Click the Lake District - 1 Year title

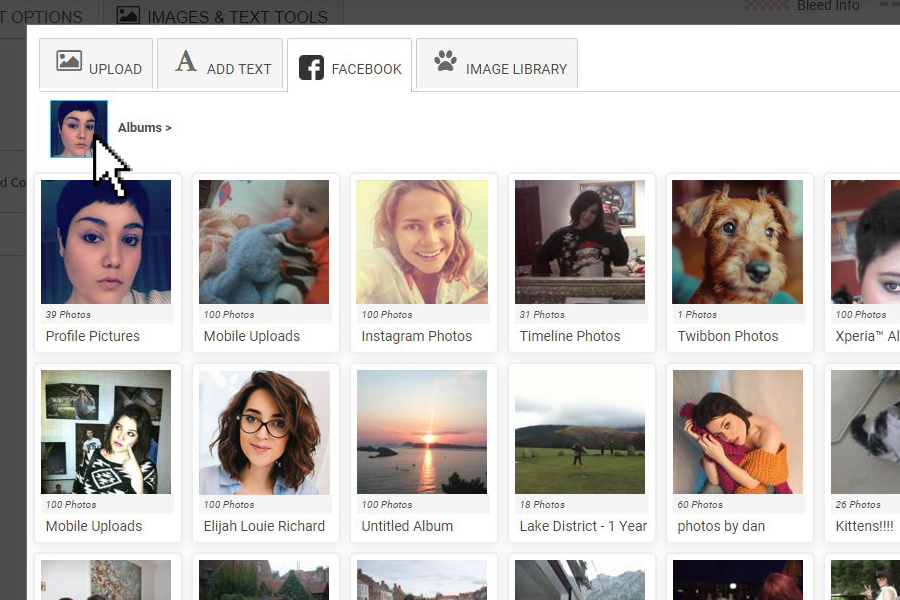click(583, 526)
